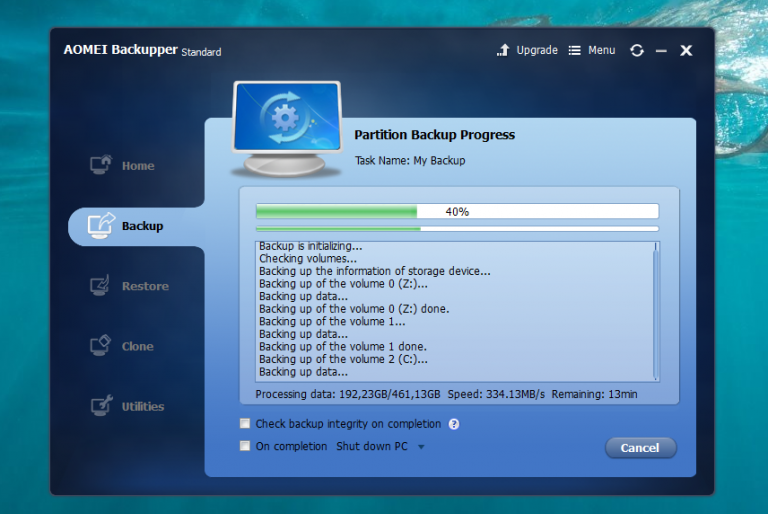Cancel the backup operation
Viewport: 768px width, 514px height.
640,447
